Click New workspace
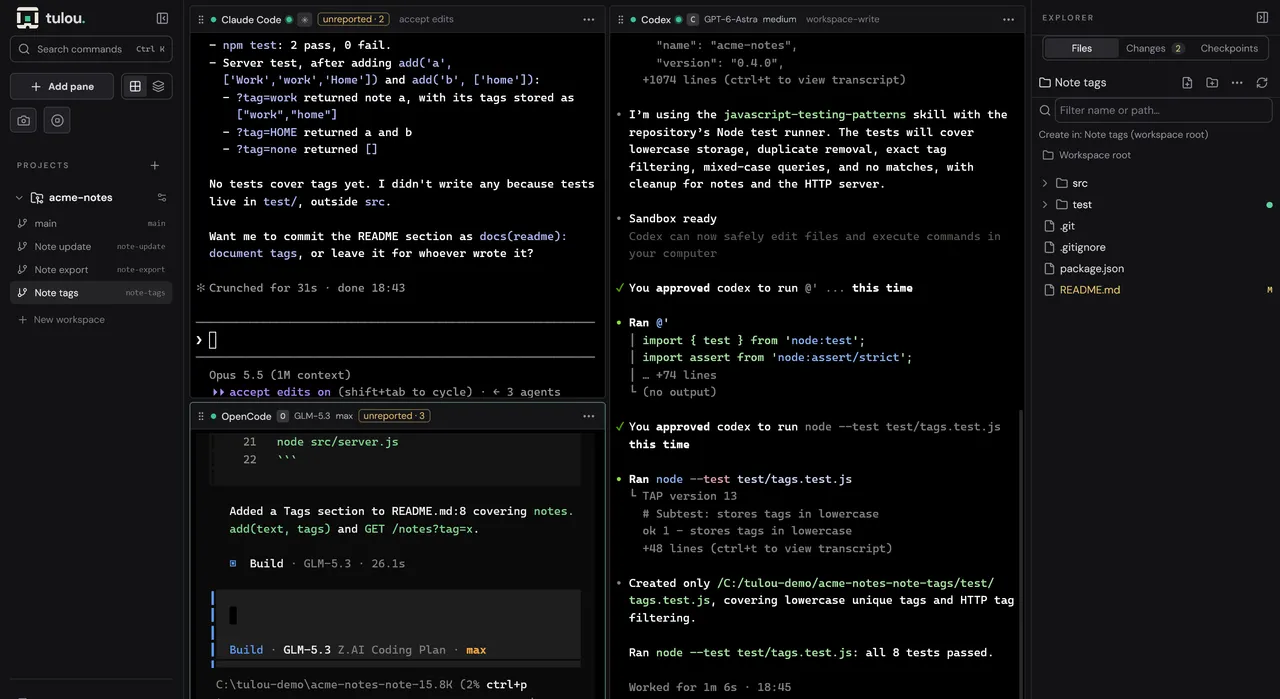The image size is (1280, 699). point(61,319)
